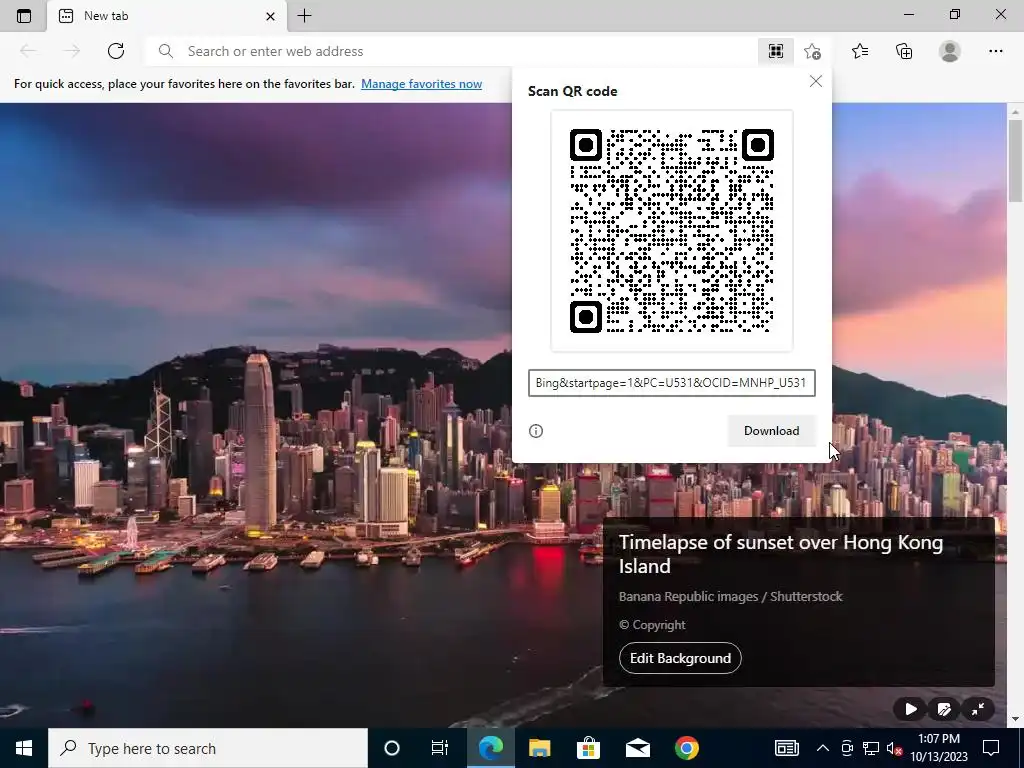Open clock showing 1:07 PM
This screenshot has width=1024, height=768.
(x=939, y=748)
